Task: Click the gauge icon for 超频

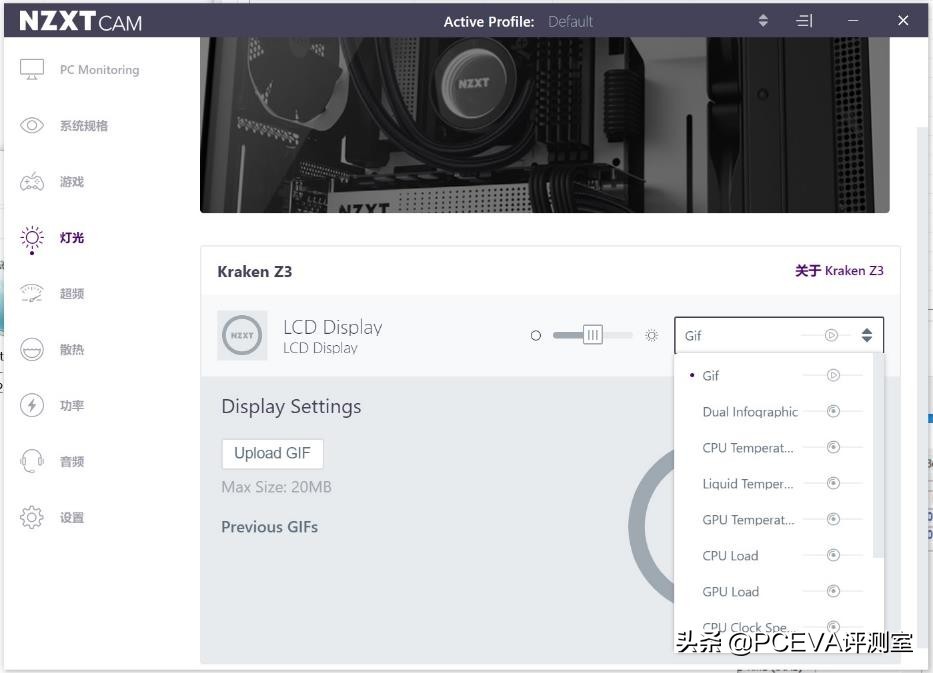Action: (32, 293)
